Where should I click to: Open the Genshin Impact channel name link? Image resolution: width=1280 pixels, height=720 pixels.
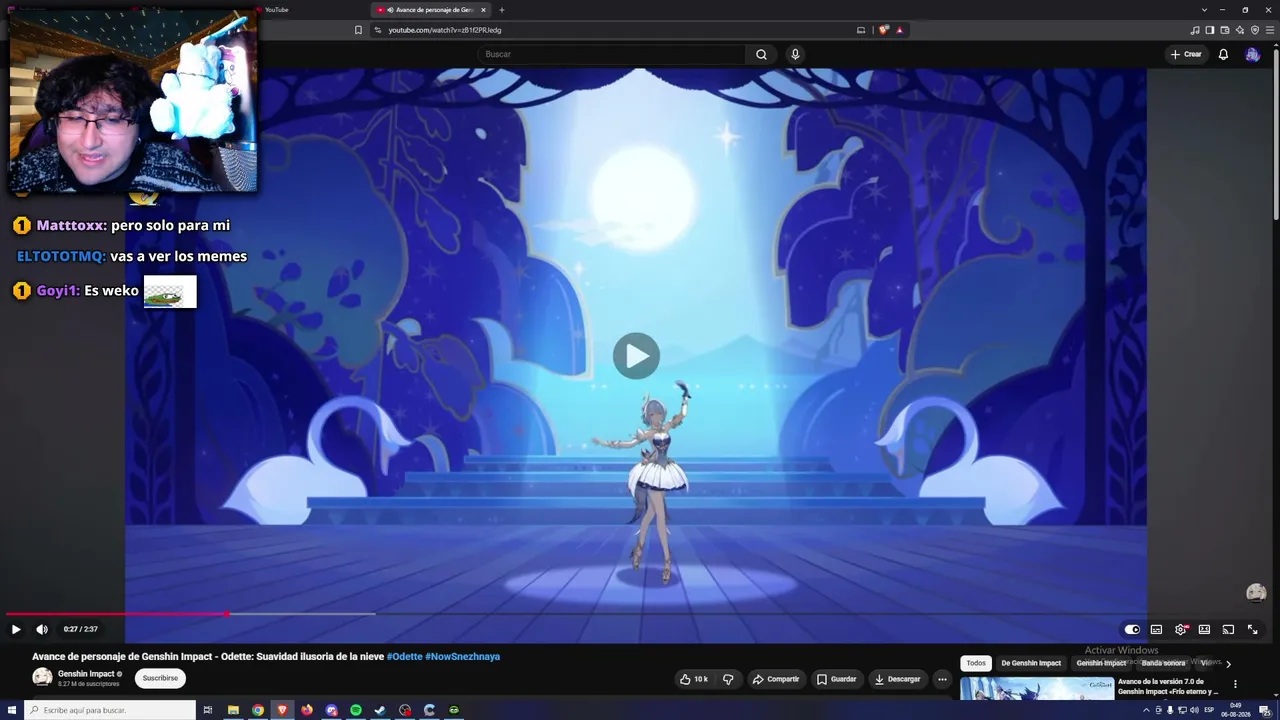[x=86, y=674]
